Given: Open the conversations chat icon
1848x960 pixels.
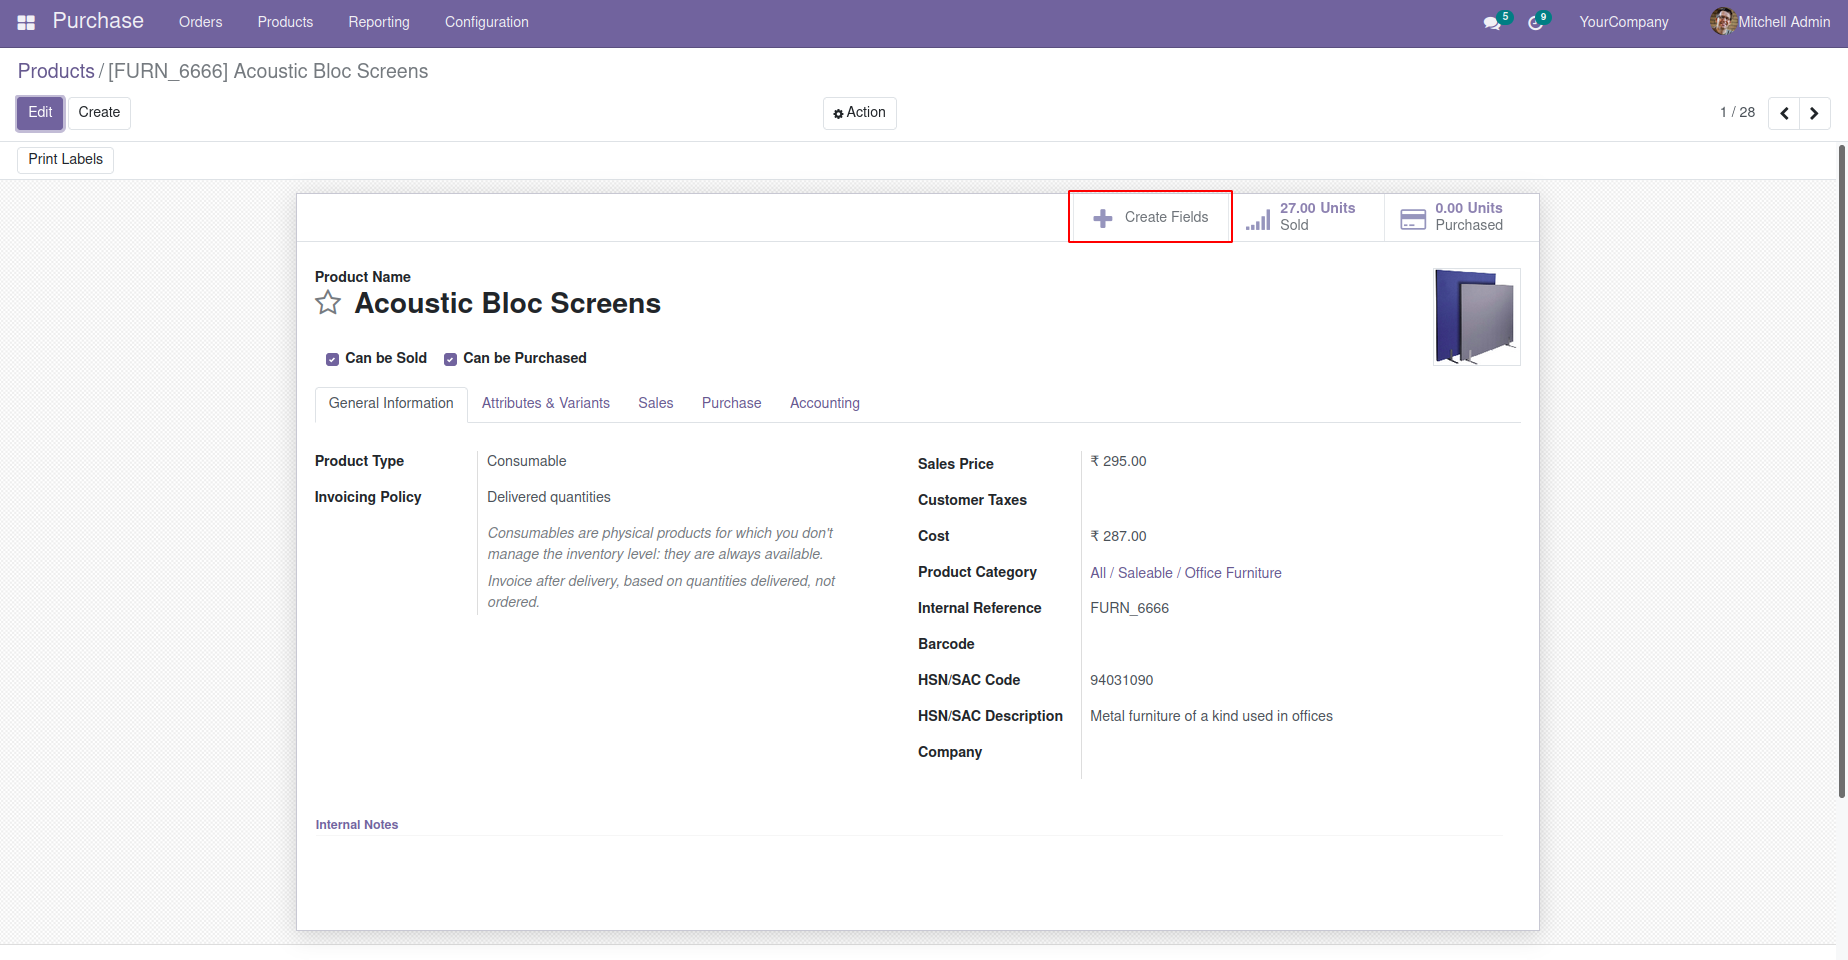Looking at the screenshot, I should pyautogui.click(x=1492, y=23).
